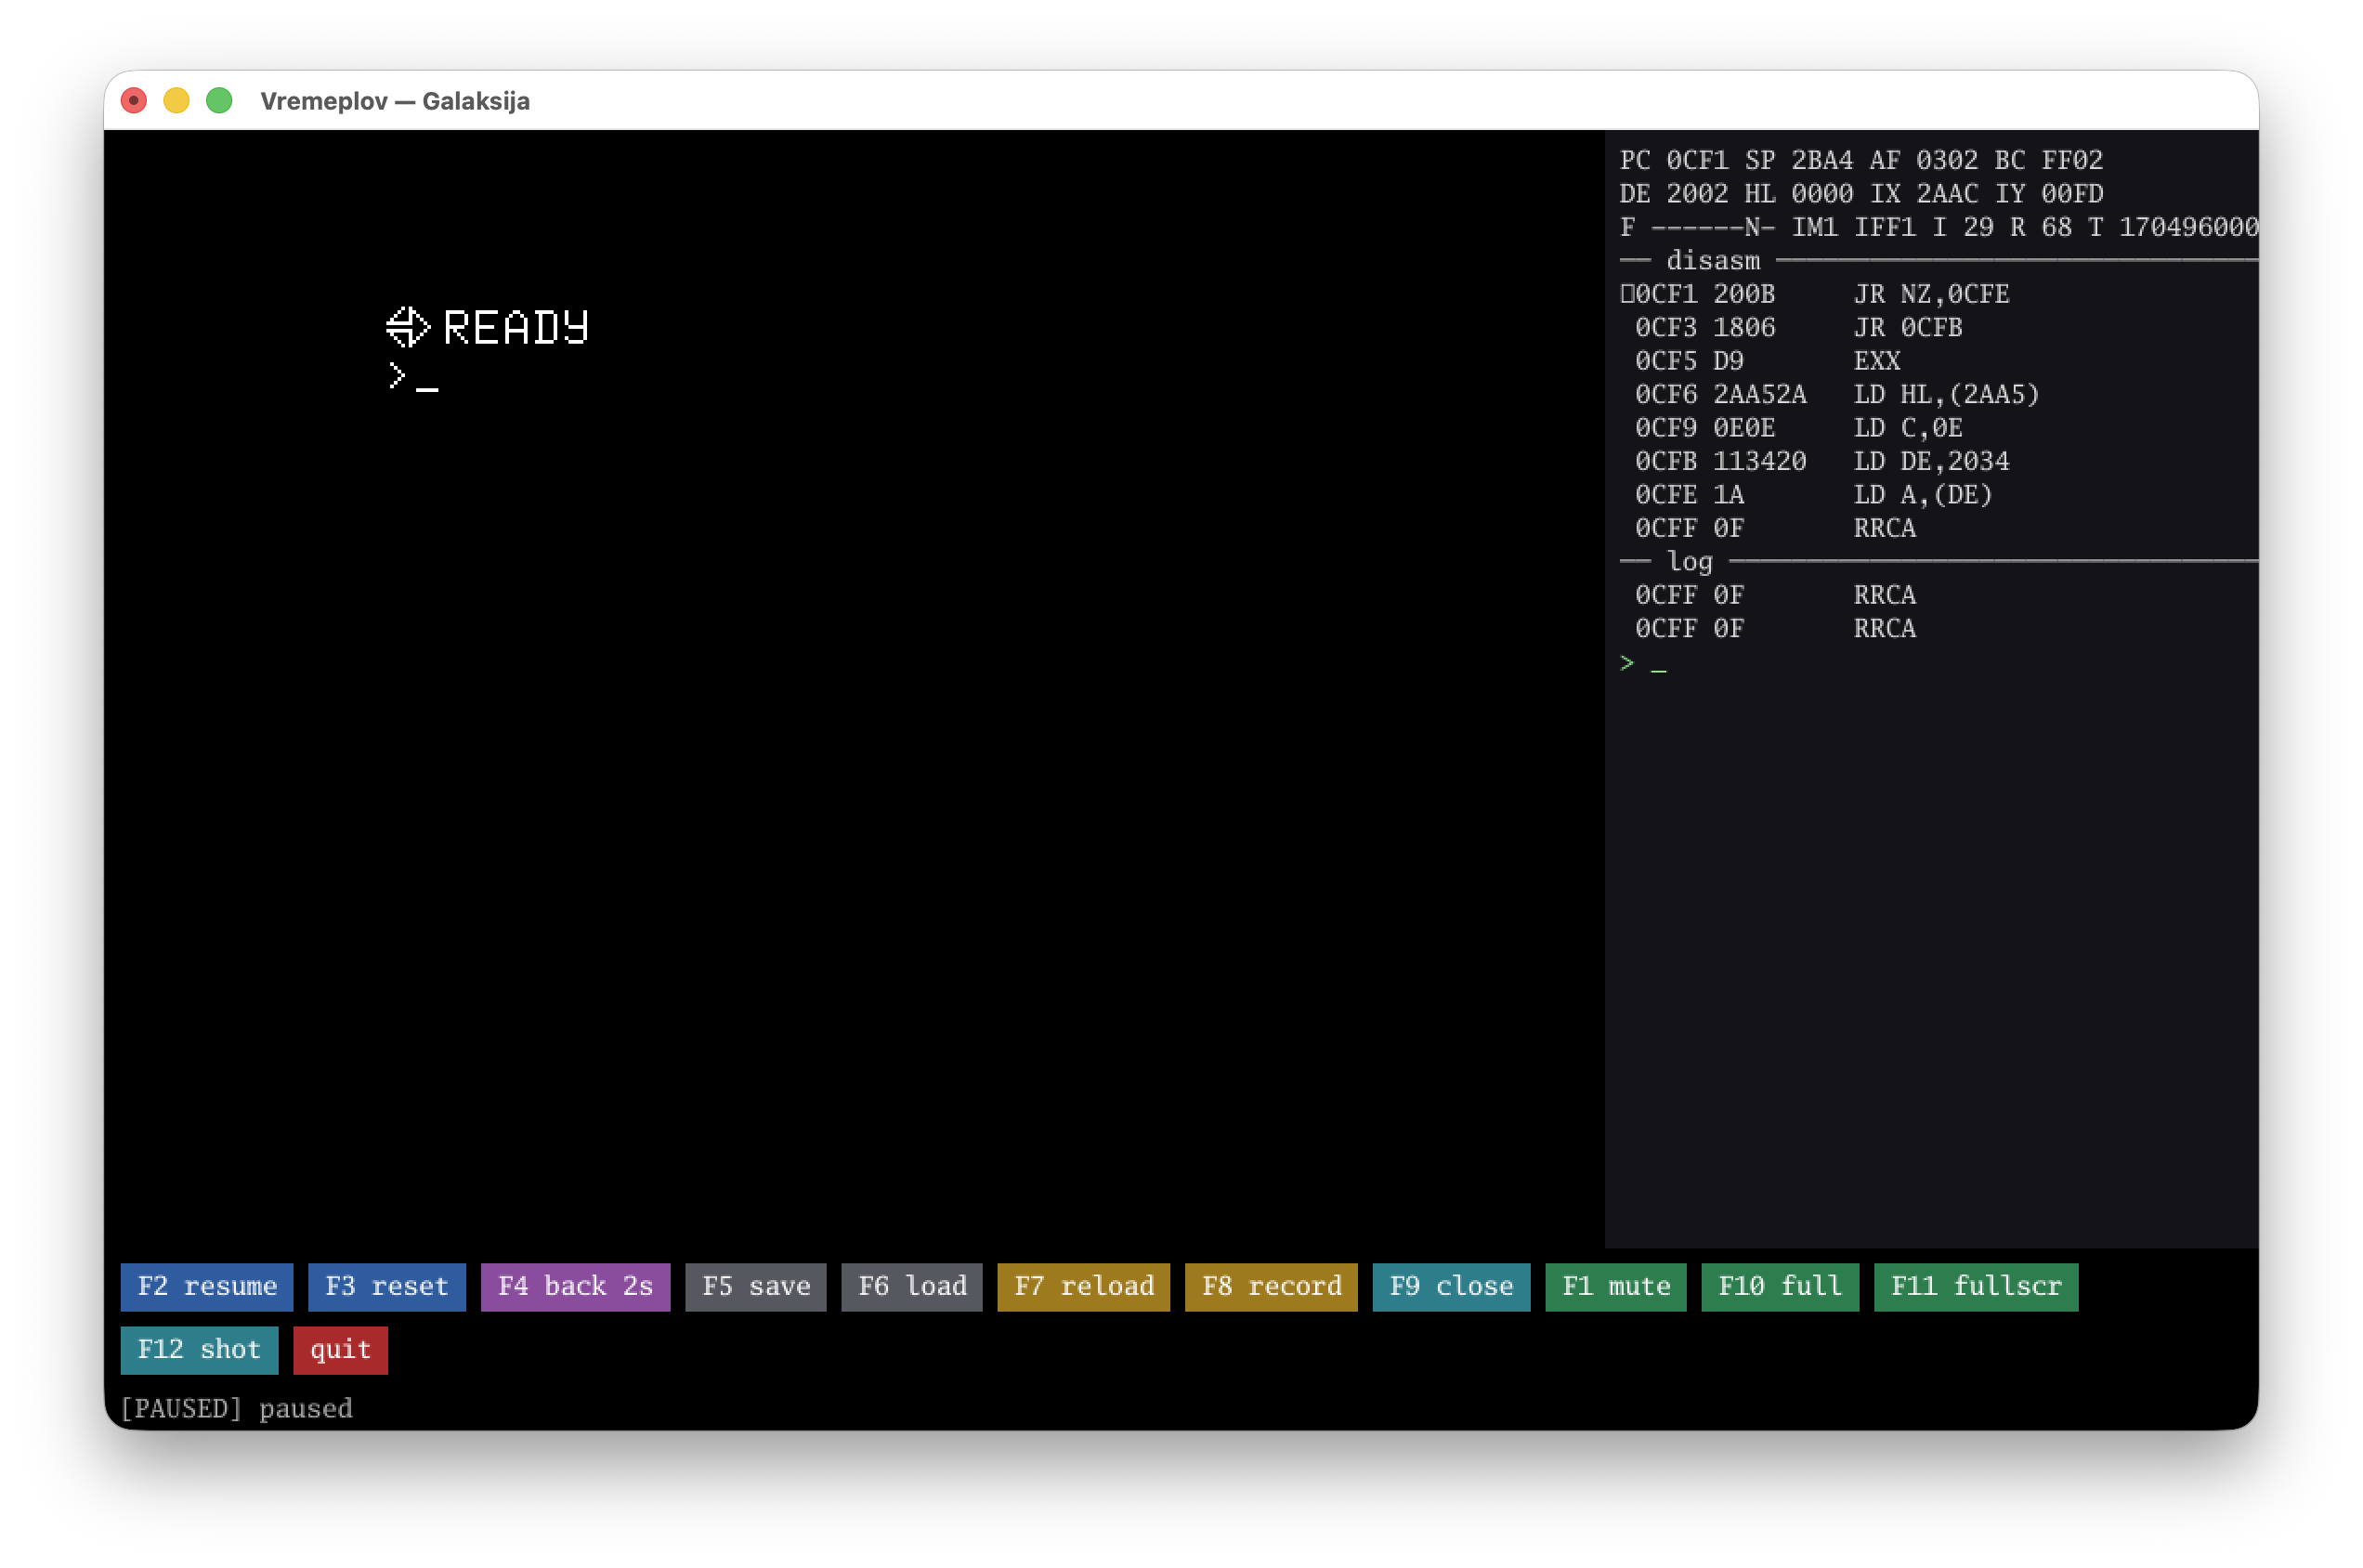Viewport: 2363px width, 1568px height.
Task: Select the F7 reload button
Action: tap(1083, 1286)
